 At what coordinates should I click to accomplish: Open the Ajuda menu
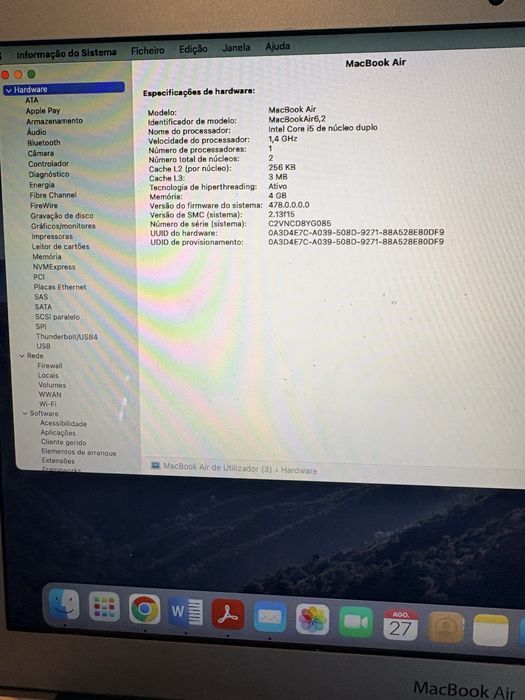pyautogui.click(x=278, y=46)
